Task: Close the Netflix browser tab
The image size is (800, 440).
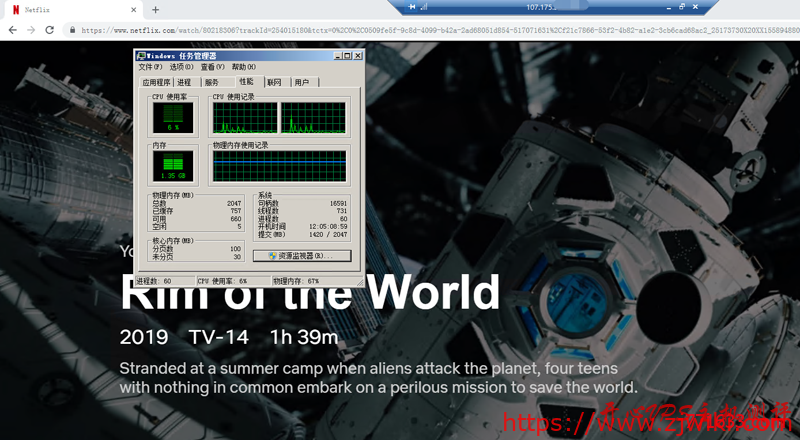Action: [125, 9]
